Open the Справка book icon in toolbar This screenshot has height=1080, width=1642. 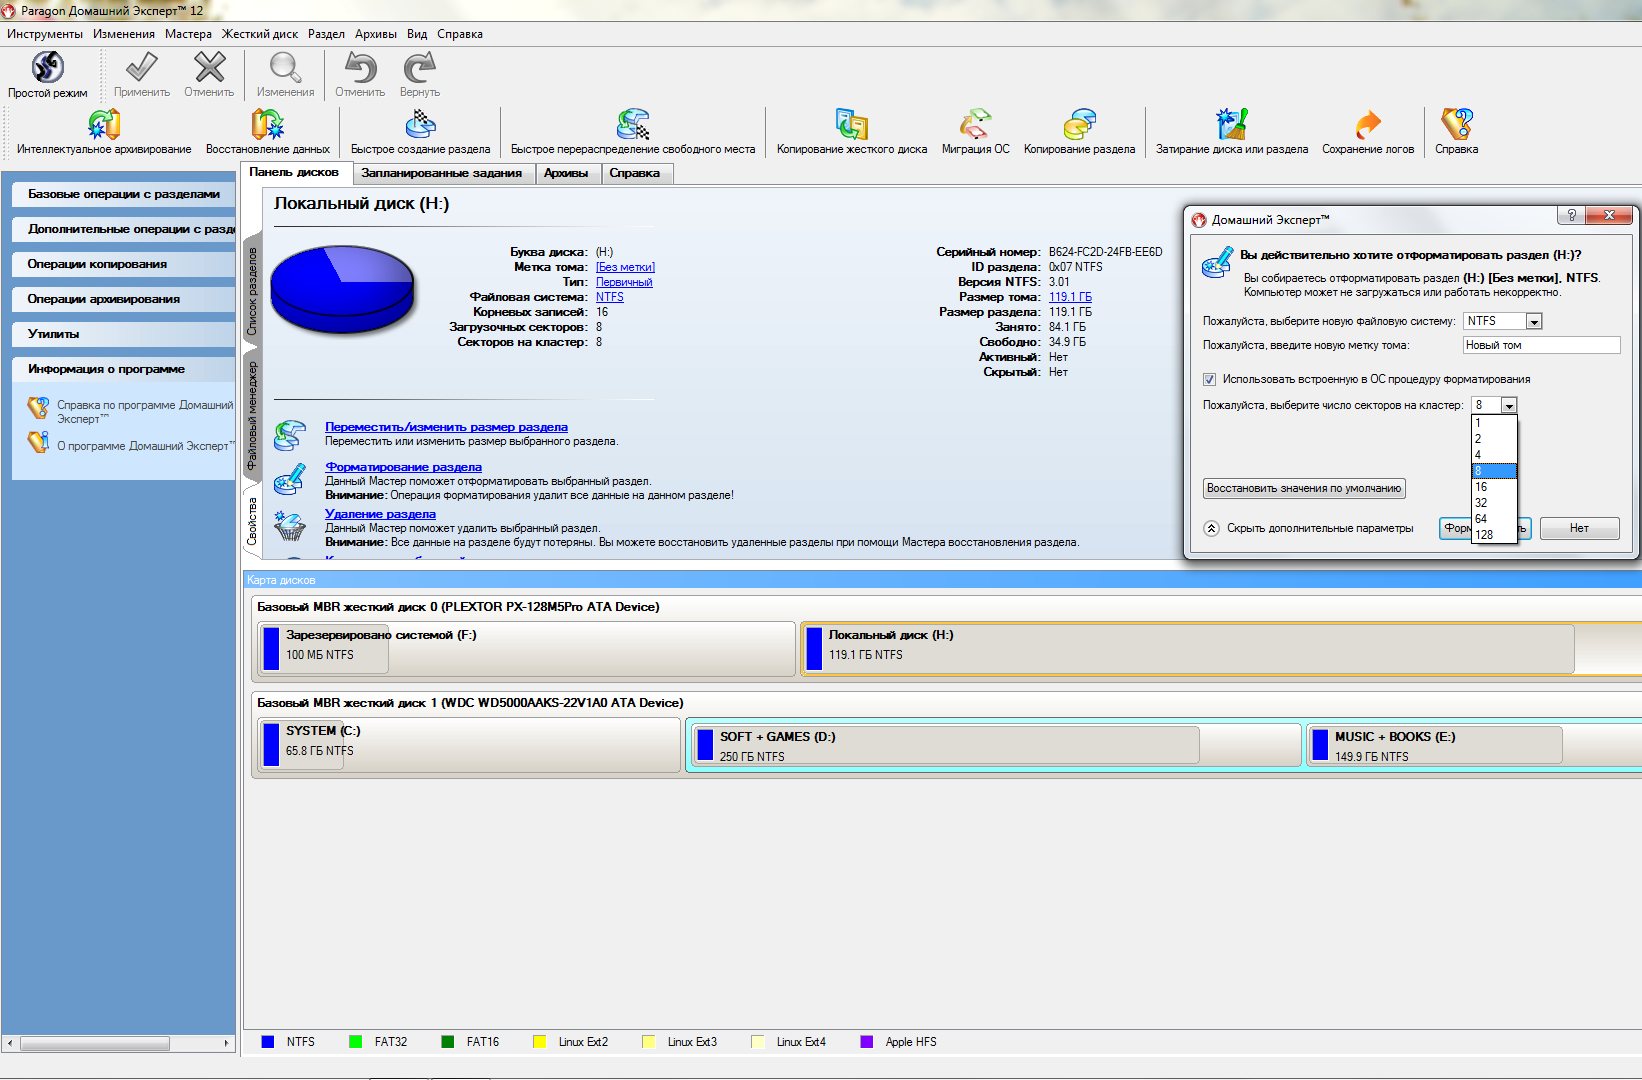[x=1456, y=124]
